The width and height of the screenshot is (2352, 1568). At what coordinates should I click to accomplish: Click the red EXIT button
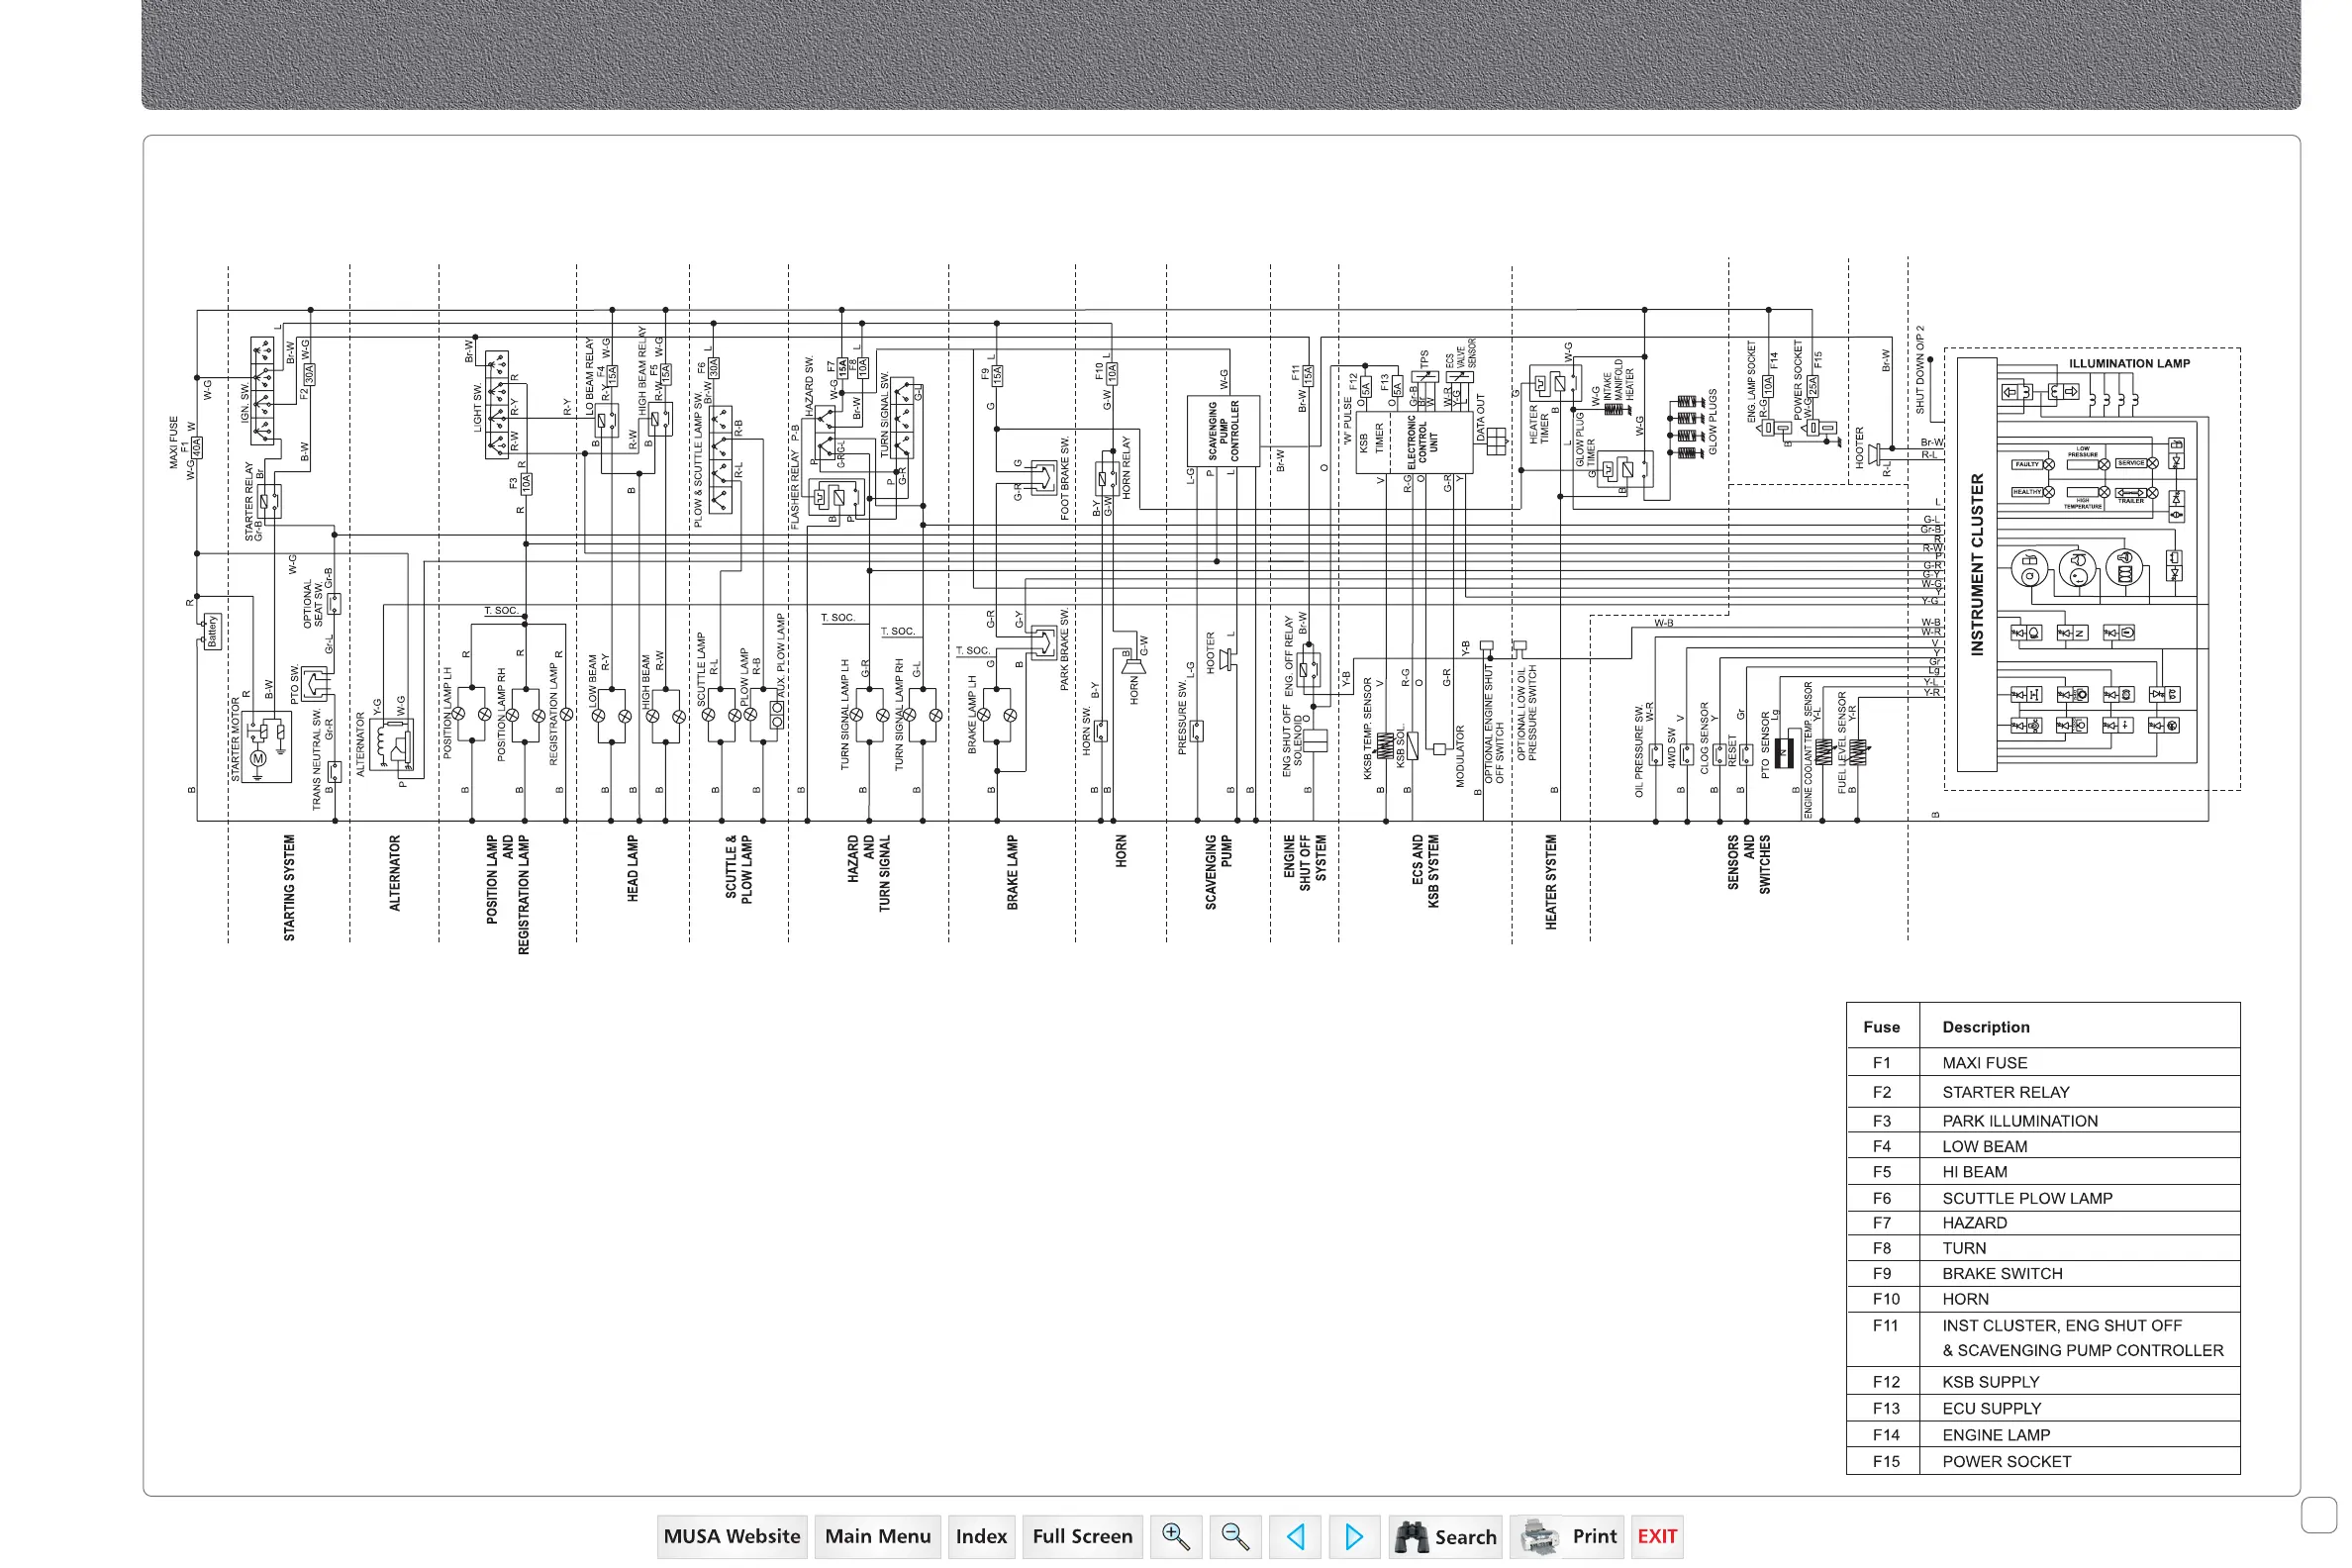1657,1536
